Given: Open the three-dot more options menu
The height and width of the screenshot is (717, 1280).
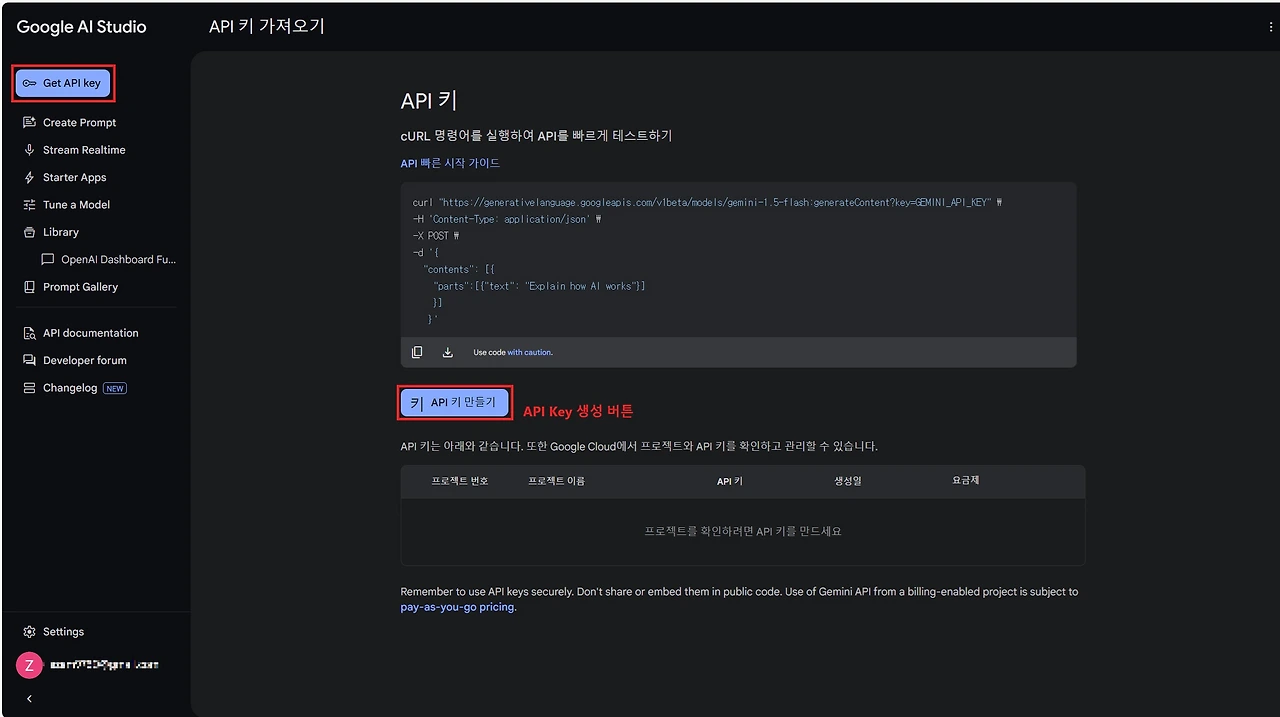Looking at the screenshot, I should coord(1271,27).
